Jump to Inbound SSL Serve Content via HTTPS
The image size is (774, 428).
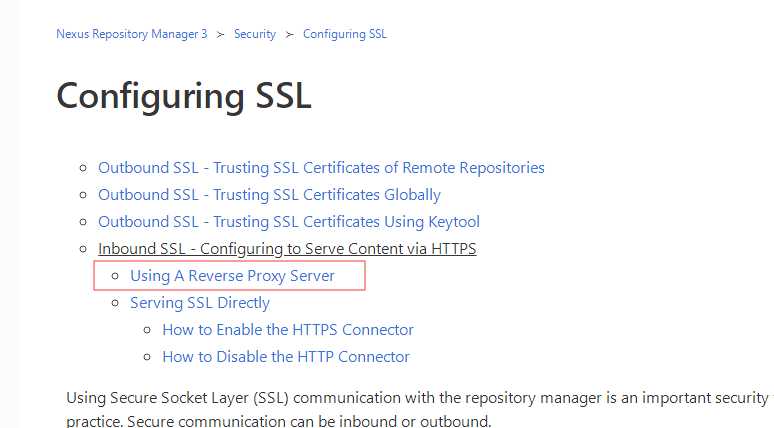287,249
